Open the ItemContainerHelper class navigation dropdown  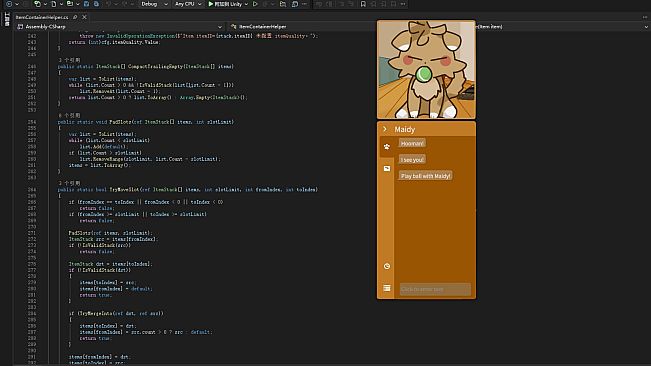[x=302, y=27]
